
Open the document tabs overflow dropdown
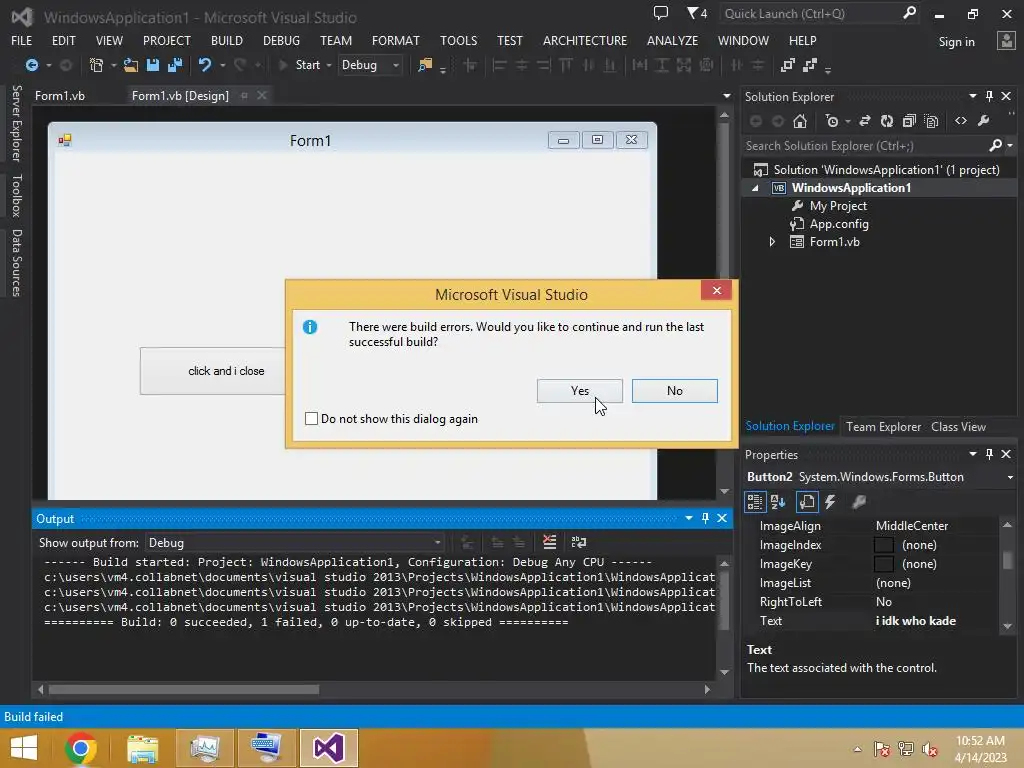pyautogui.click(x=727, y=96)
